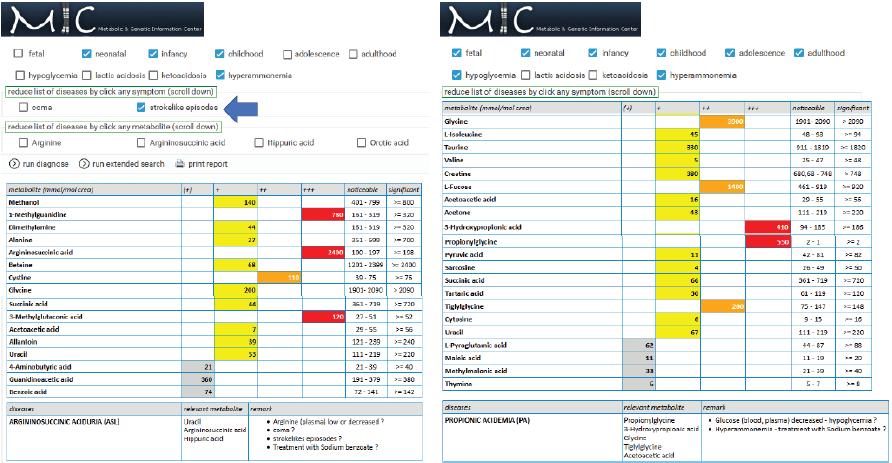
Task: Click gray 62 L-Pyroglutamic acid value
Action: [639, 345]
